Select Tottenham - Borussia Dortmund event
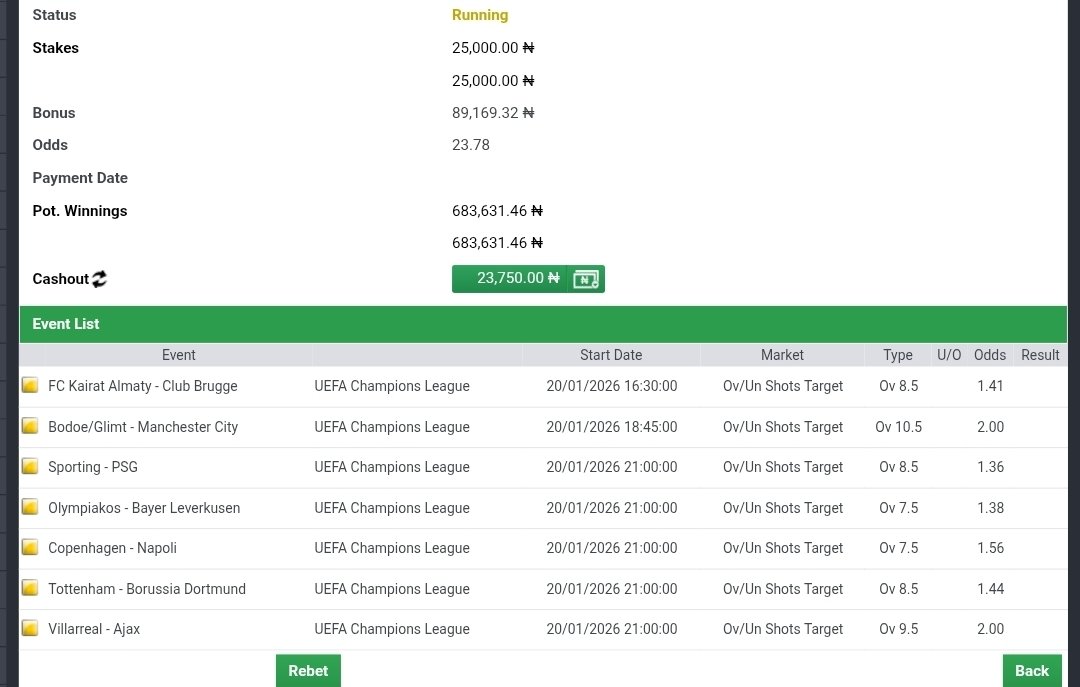The image size is (1080, 687). pyautogui.click(x=147, y=588)
